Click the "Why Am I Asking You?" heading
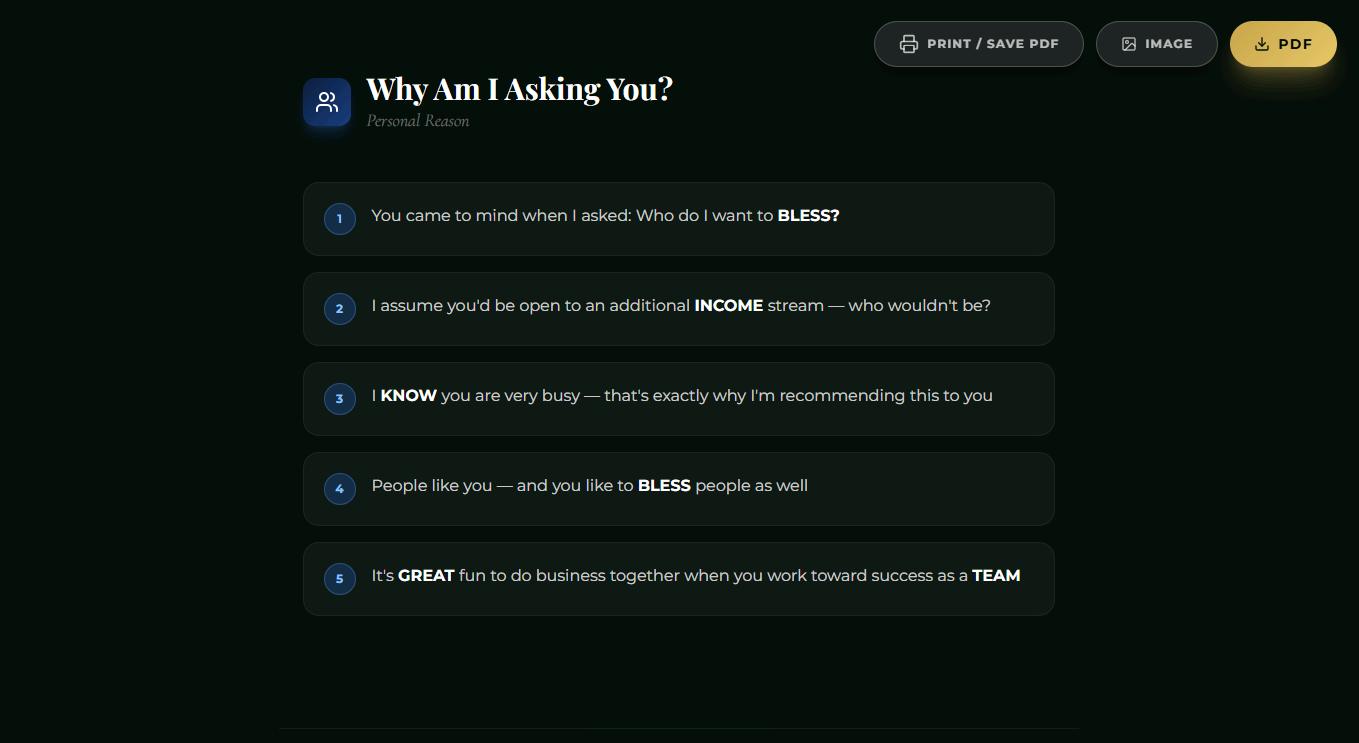This screenshot has width=1359, height=743. pyautogui.click(x=519, y=89)
